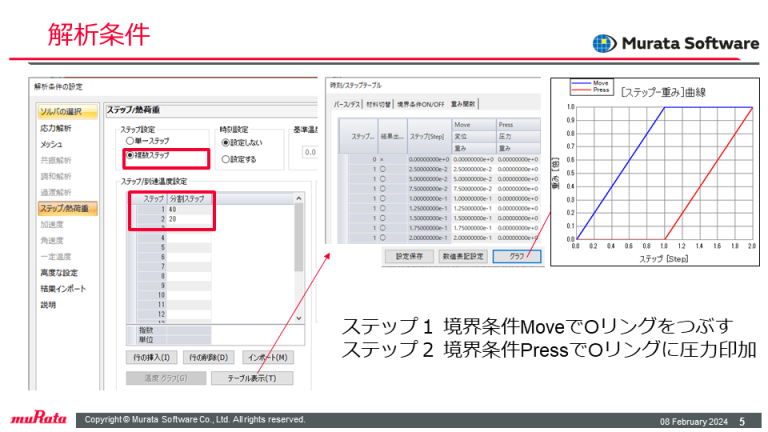Viewport: 768px width, 432px height.
Task: Select 応力解析 in the left settings list
Action: click(56, 129)
